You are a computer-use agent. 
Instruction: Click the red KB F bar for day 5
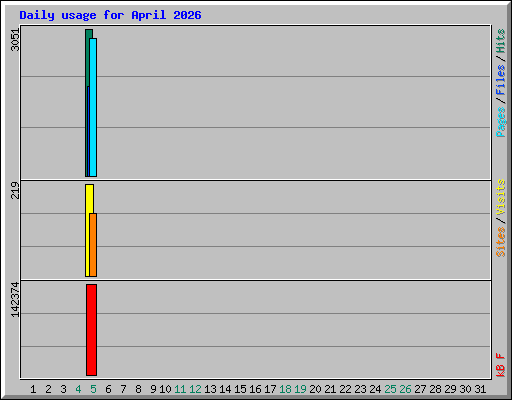pyautogui.click(x=92, y=330)
